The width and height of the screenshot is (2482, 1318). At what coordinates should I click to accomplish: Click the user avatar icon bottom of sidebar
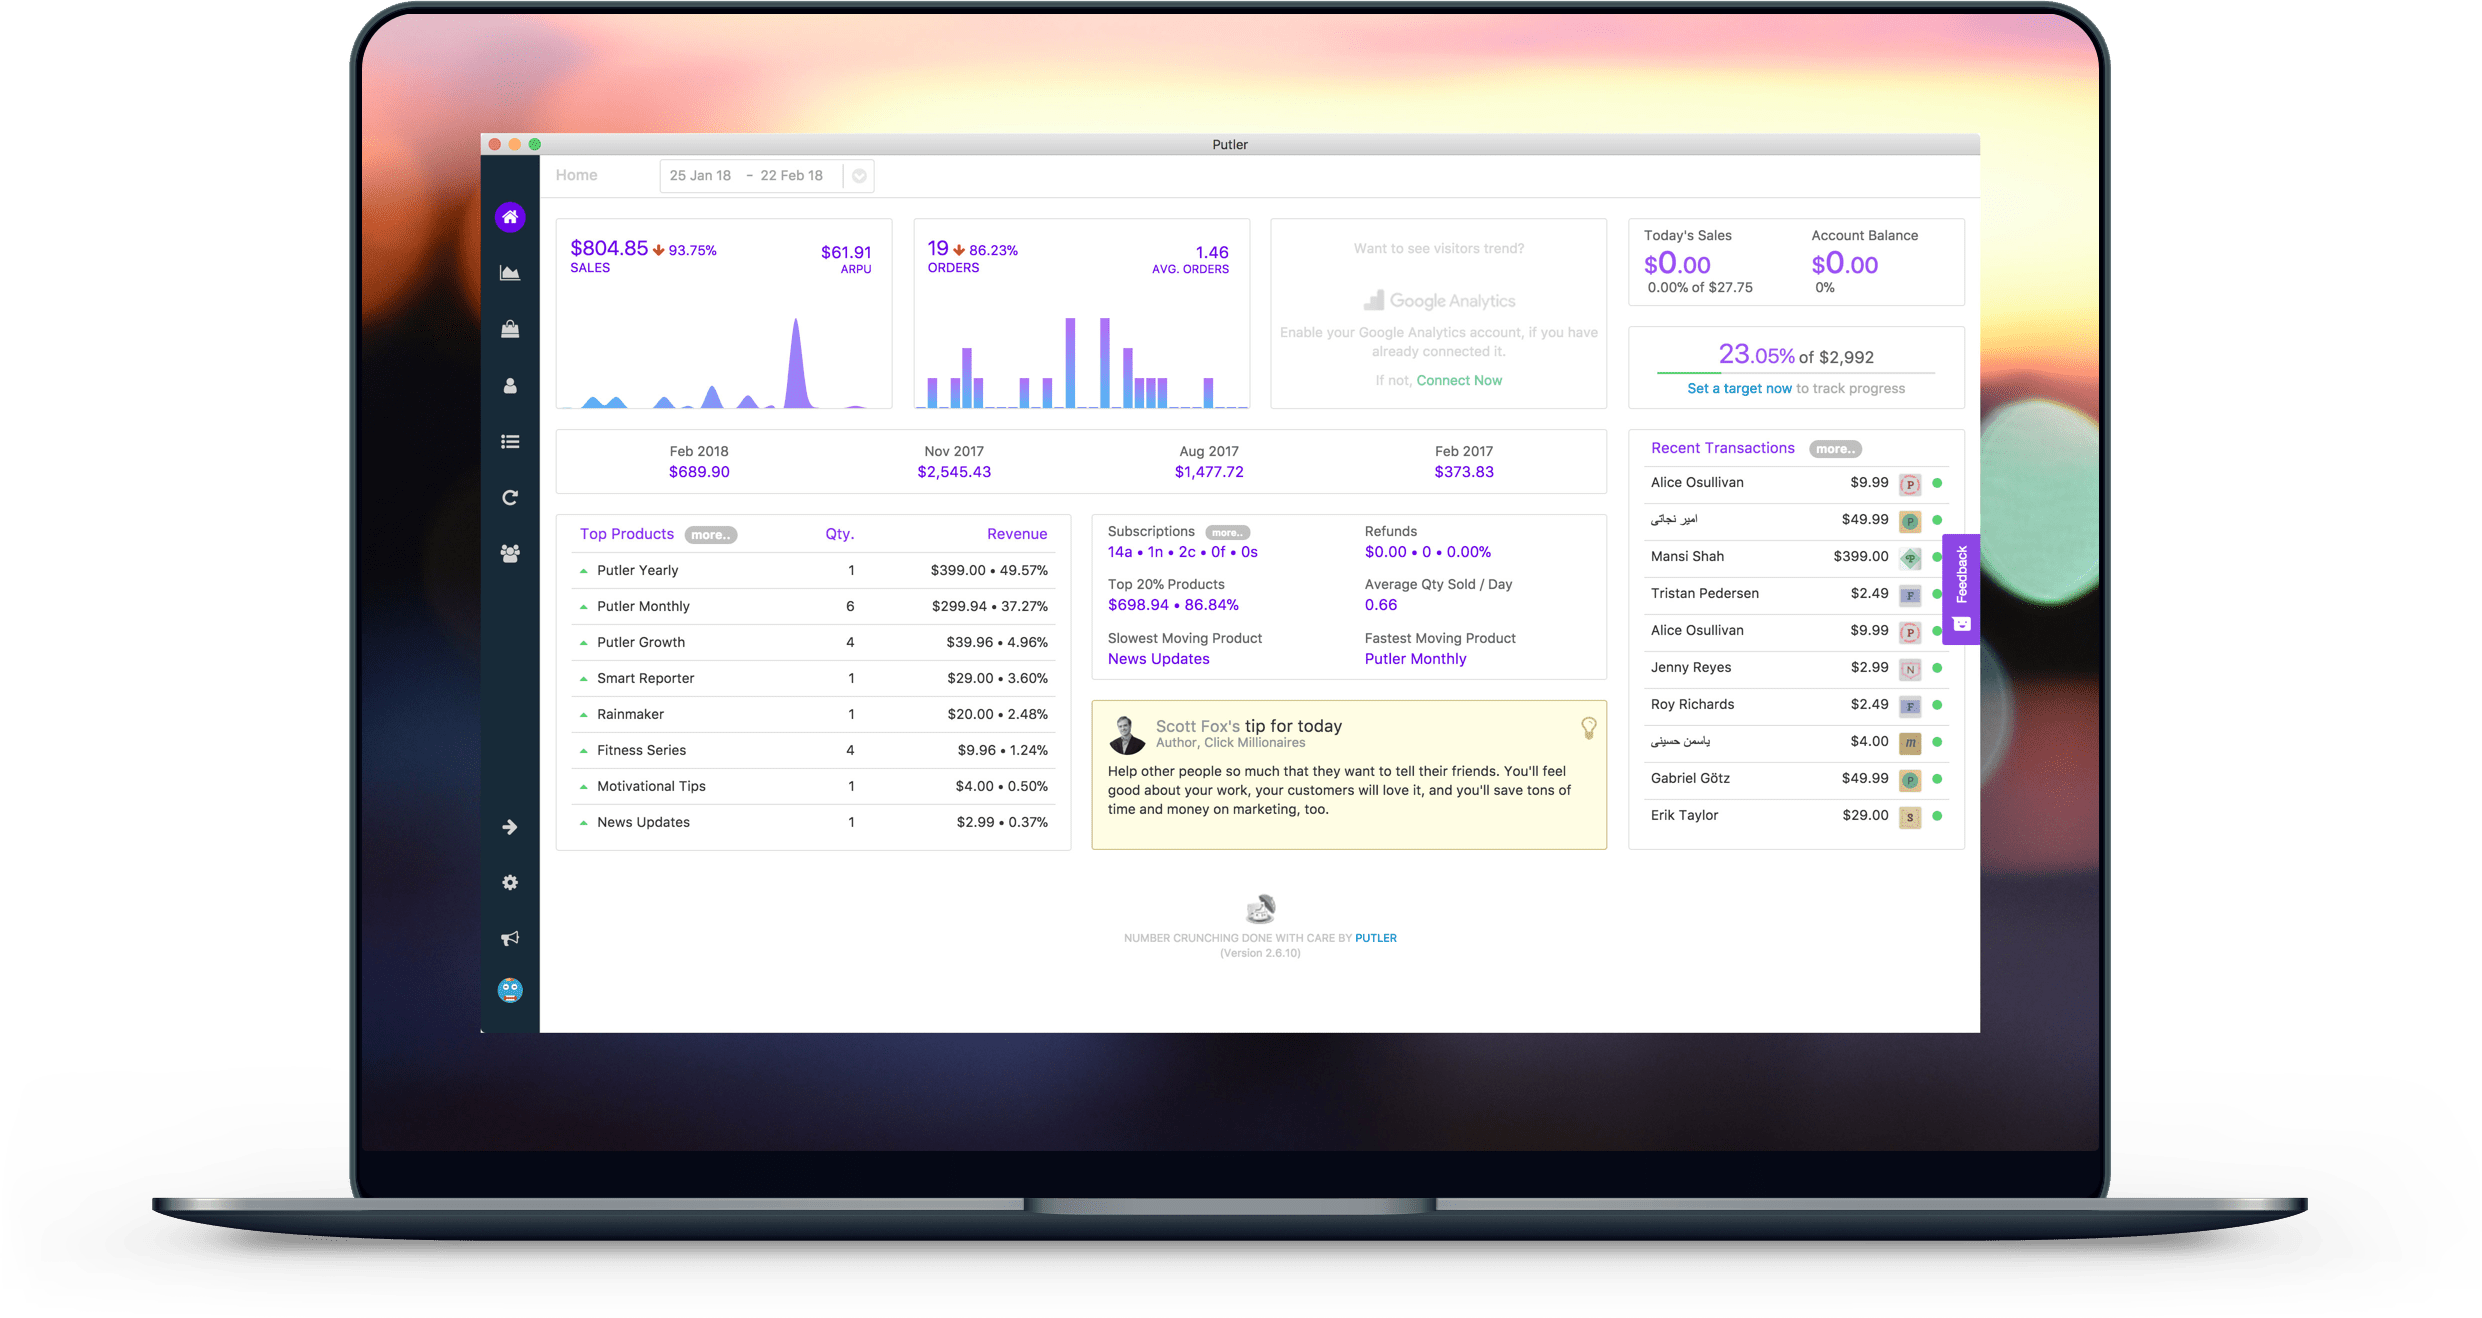click(511, 991)
